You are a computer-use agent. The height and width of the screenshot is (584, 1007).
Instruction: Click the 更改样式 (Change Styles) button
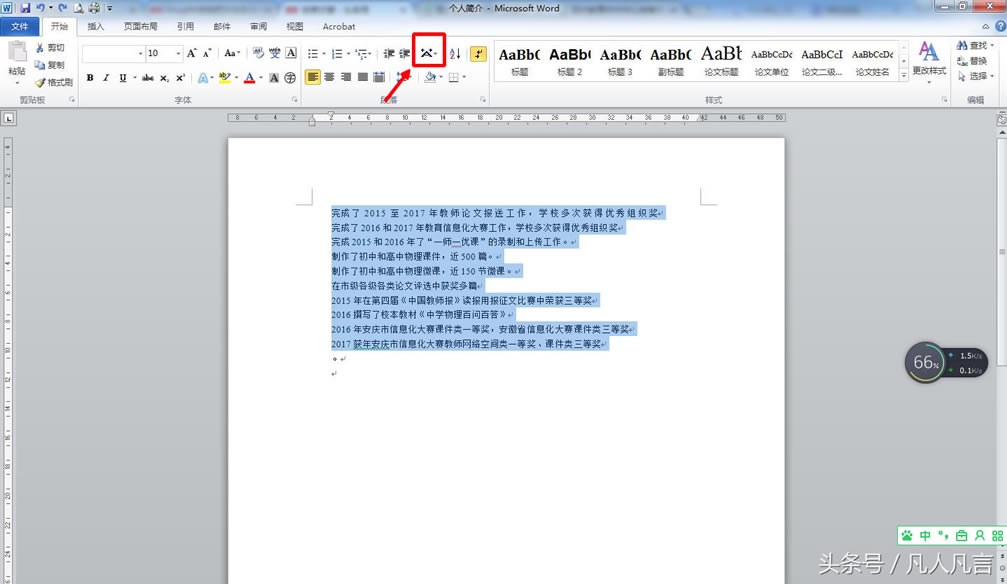(x=929, y=60)
